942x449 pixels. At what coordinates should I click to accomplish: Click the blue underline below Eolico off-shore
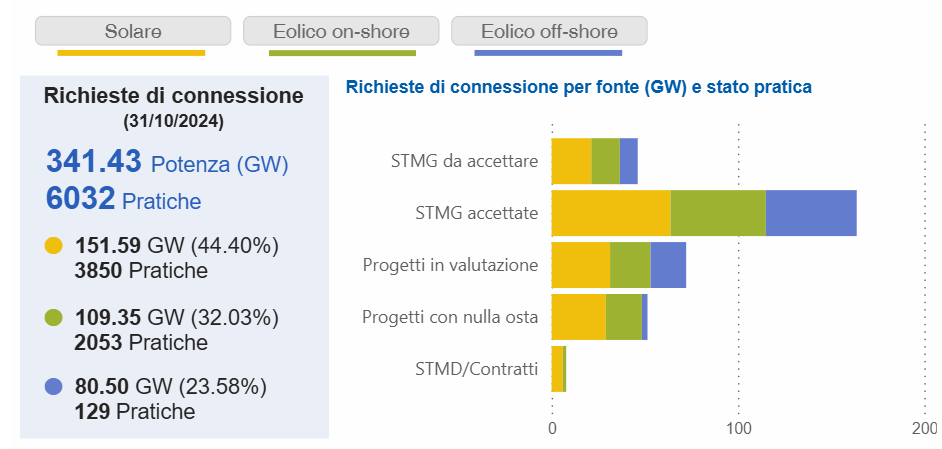point(548,53)
